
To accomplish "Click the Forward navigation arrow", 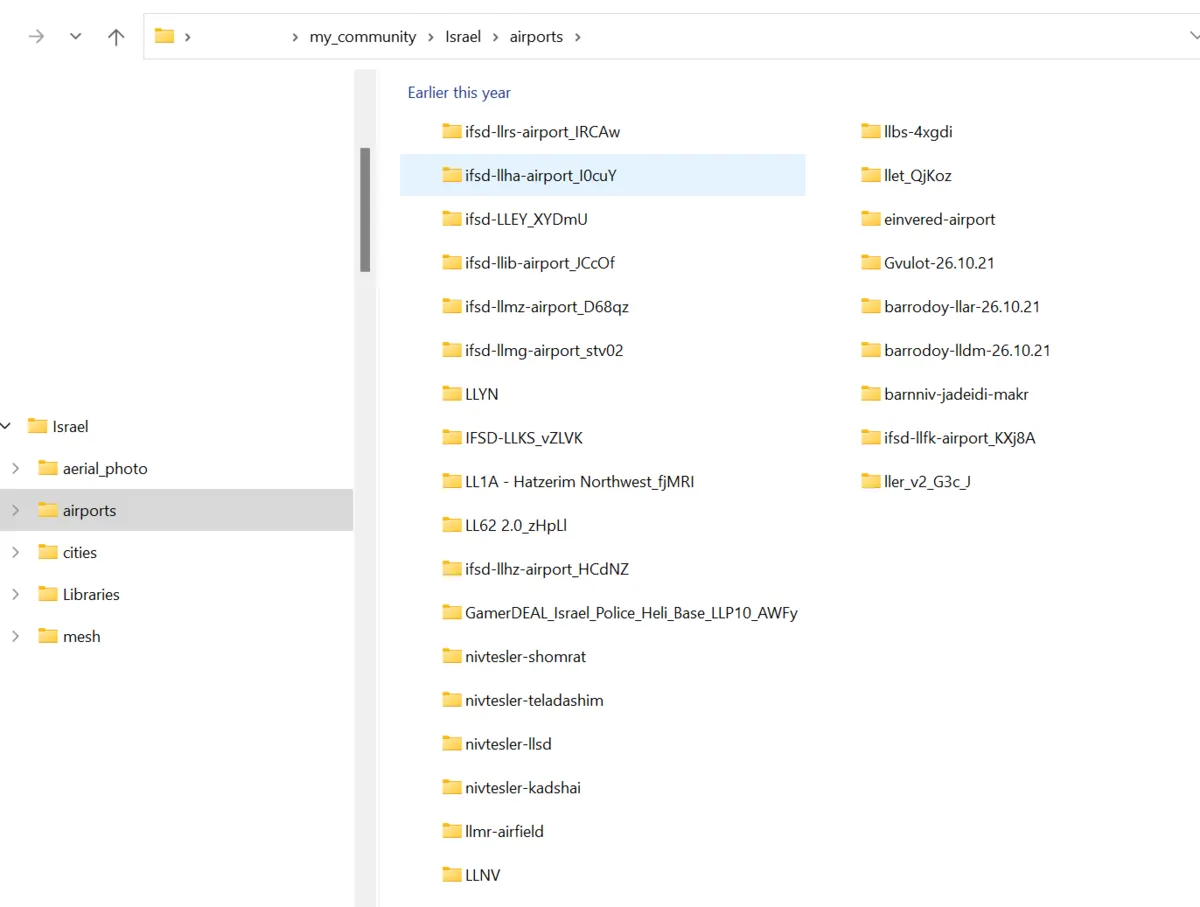I will [37, 37].
